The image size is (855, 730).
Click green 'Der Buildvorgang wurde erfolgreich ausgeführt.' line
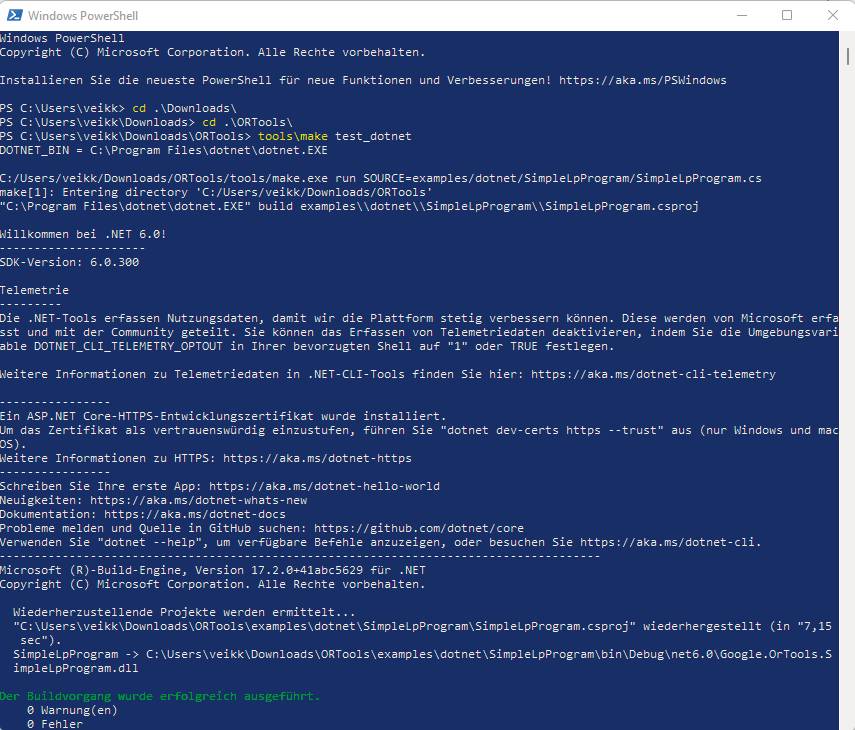point(160,696)
